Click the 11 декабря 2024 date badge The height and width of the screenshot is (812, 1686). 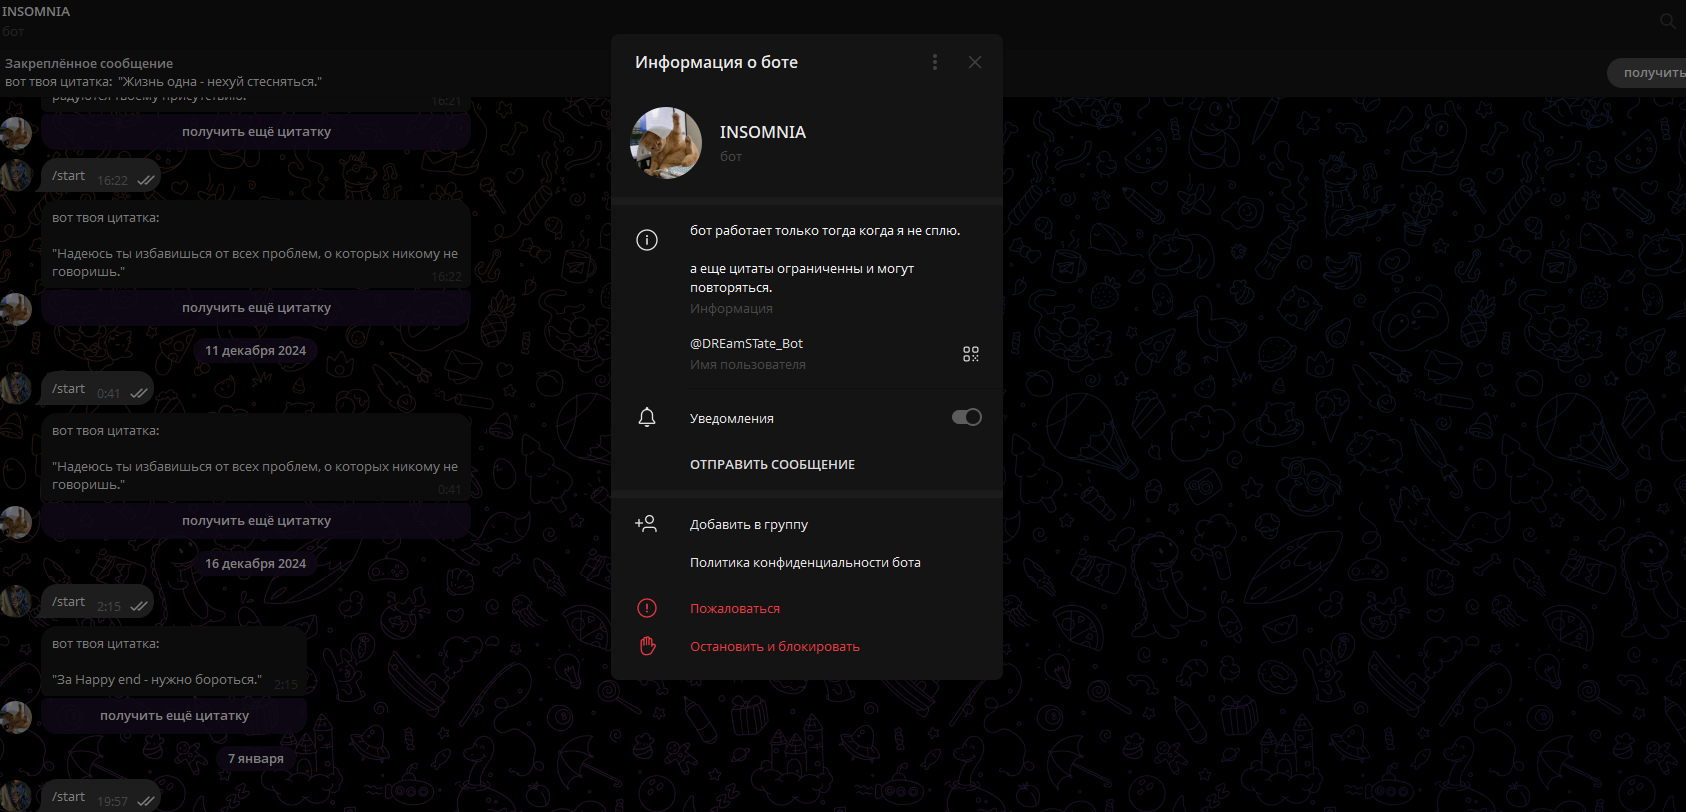pyautogui.click(x=255, y=351)
